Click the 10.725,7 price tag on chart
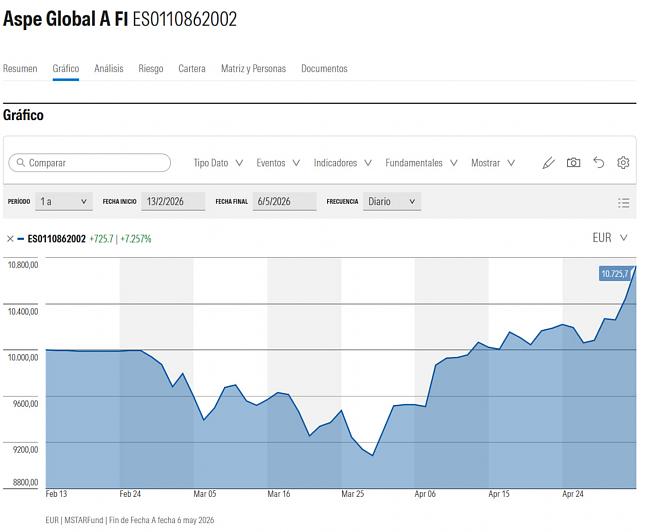 (615, 274)
